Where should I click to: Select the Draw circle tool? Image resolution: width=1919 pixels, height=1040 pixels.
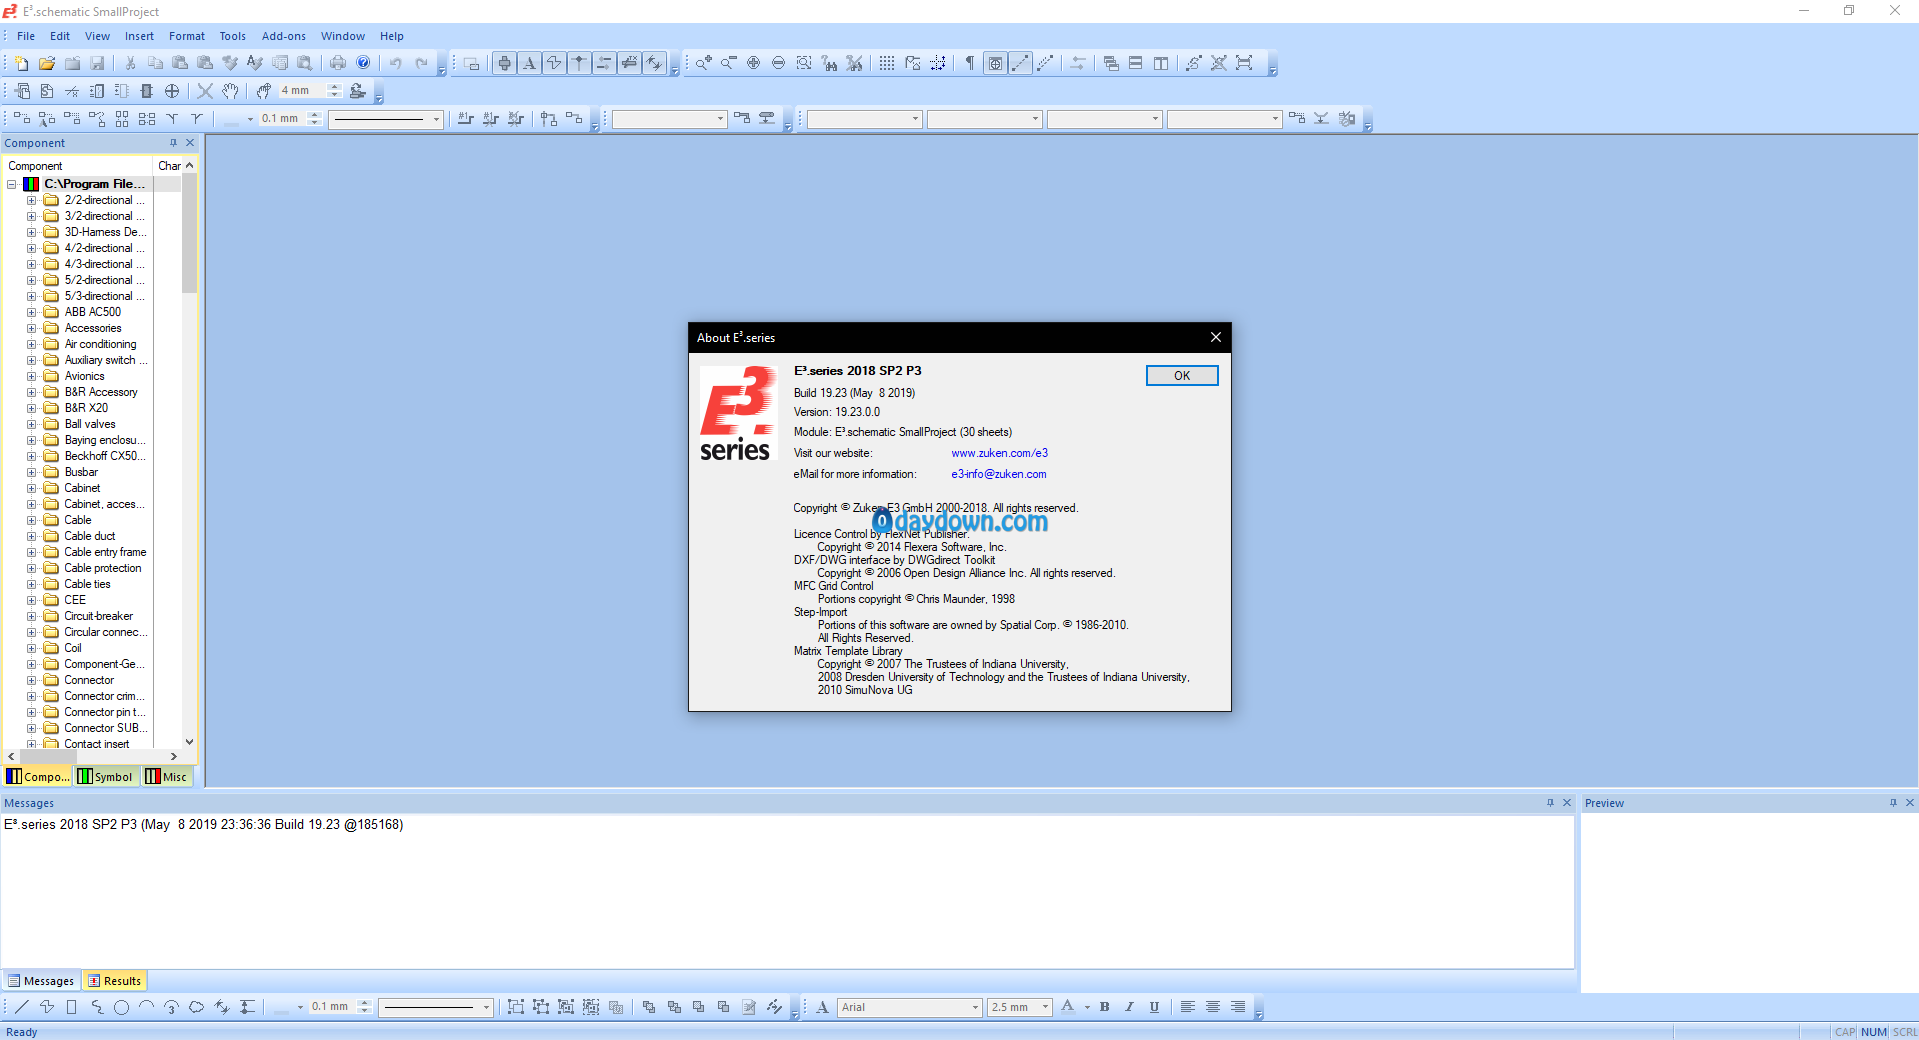tap(121, 1007)
